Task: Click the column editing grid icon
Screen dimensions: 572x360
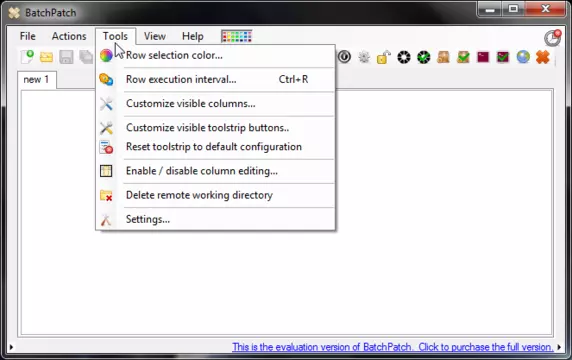Action: point(106,171)
